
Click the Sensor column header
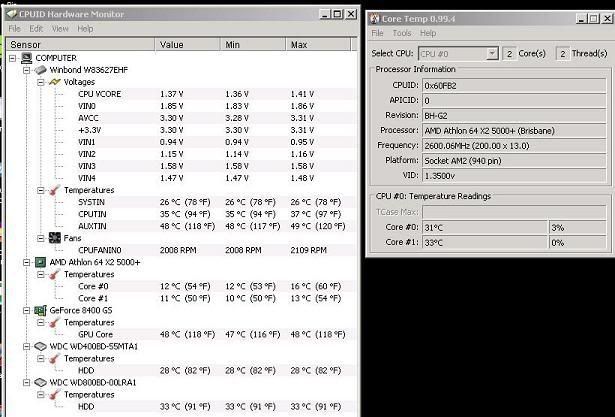click(x=81, y=45)
